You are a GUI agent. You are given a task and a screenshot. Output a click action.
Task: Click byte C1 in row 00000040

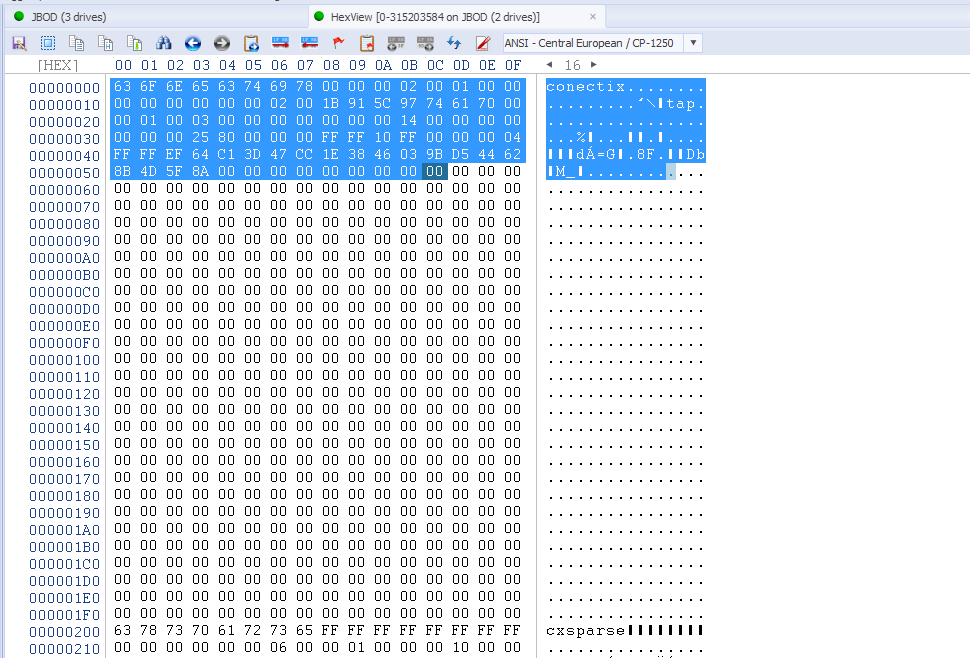coord(227,154)
